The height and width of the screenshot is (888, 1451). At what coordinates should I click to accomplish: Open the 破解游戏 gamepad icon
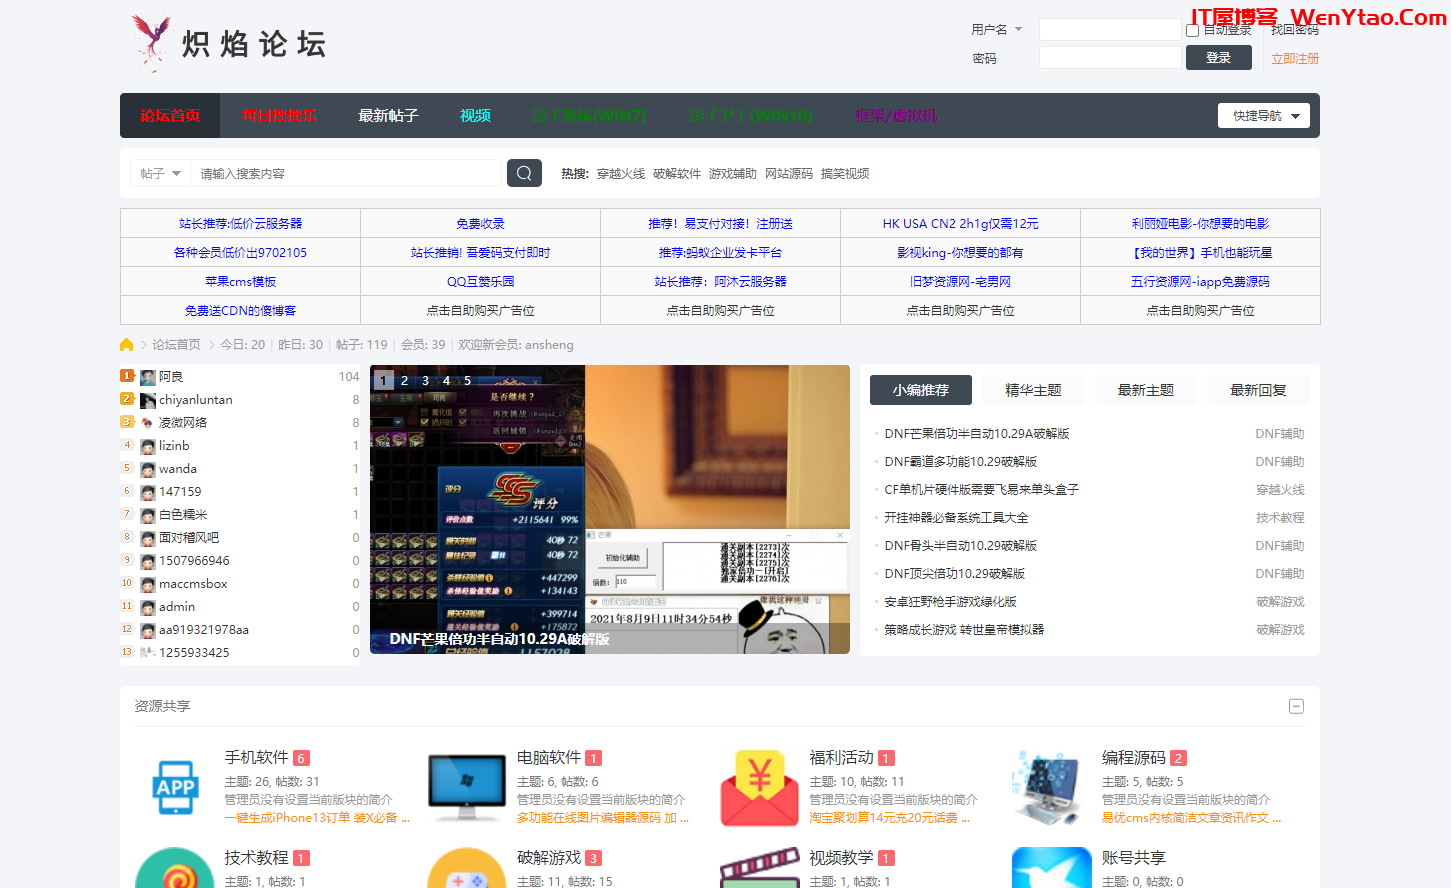click(467, 868)
